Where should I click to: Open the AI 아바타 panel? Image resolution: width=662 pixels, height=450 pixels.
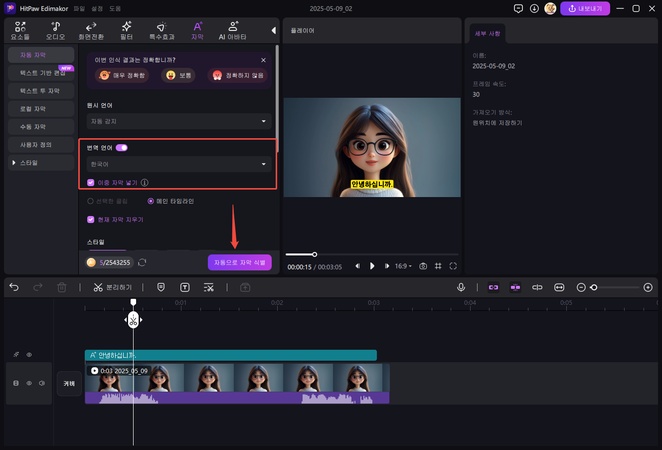(232, 30)
